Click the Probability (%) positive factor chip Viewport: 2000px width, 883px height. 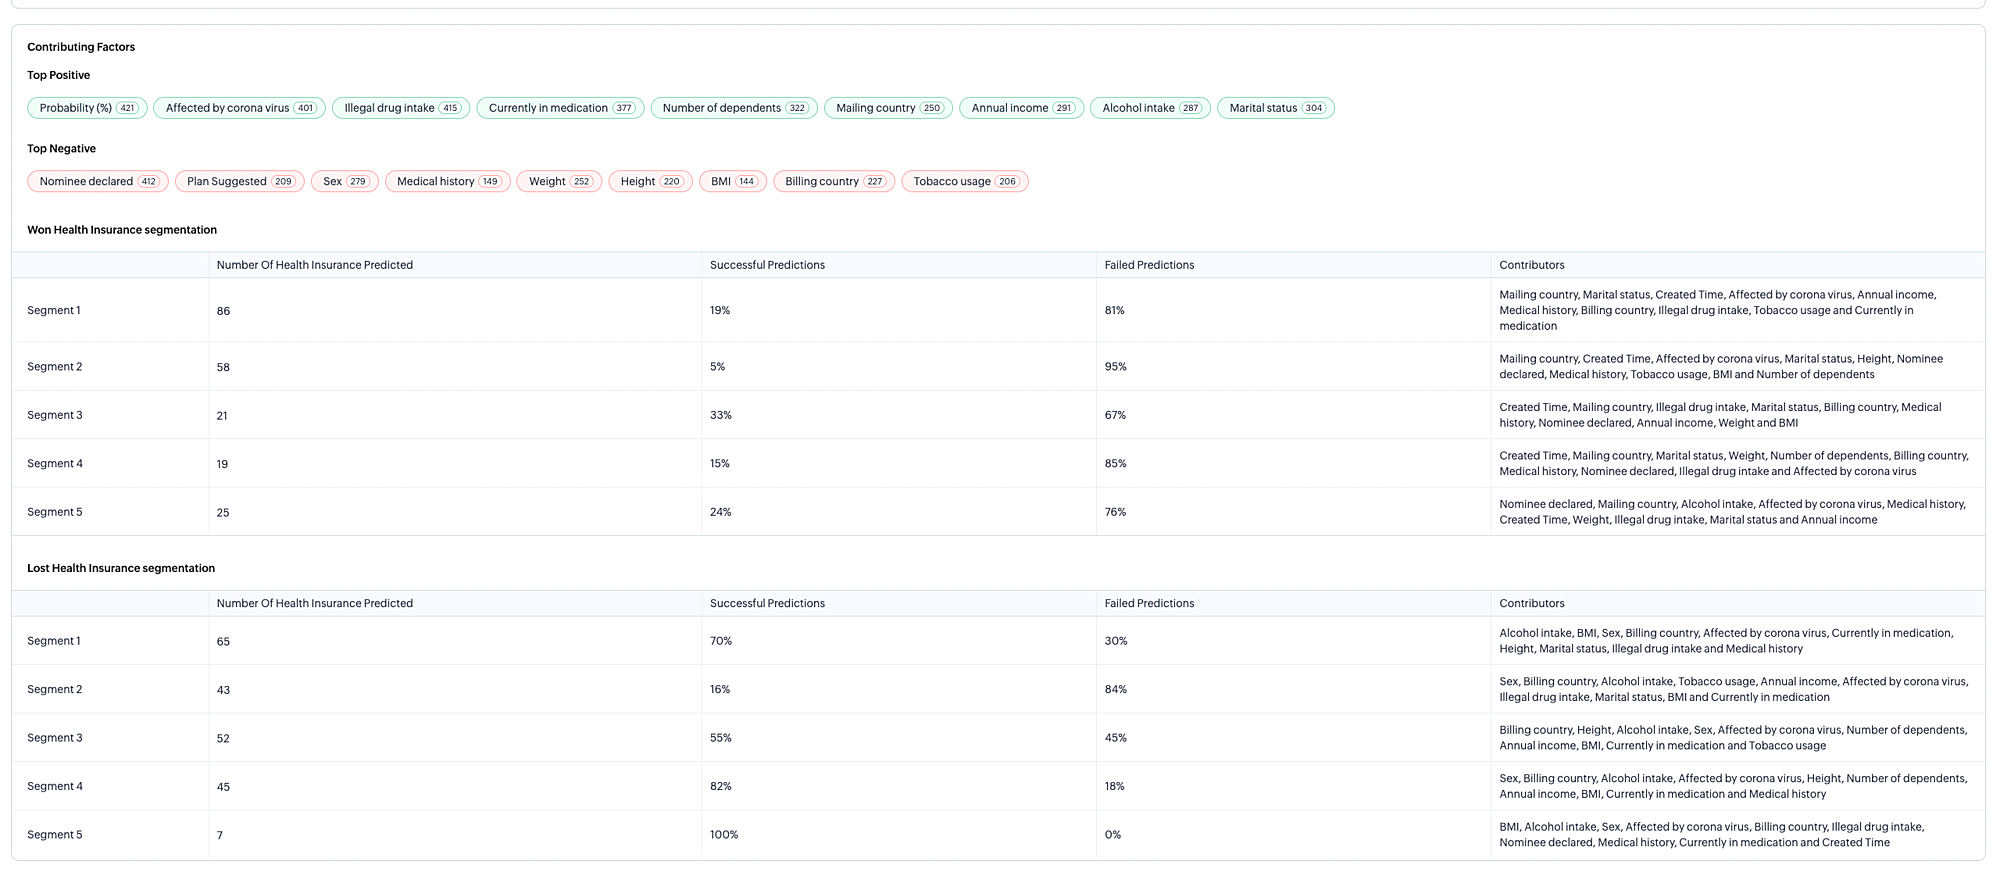click(x=87, y=108)
